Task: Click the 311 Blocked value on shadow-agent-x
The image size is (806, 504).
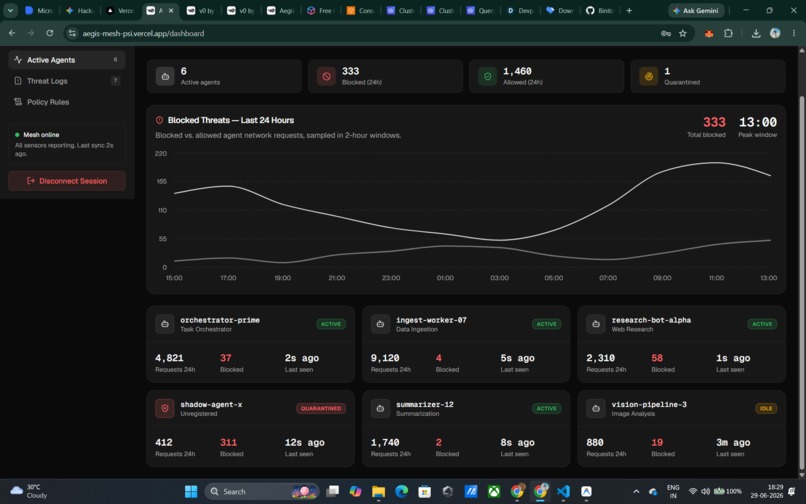Action: coord(228,442)
